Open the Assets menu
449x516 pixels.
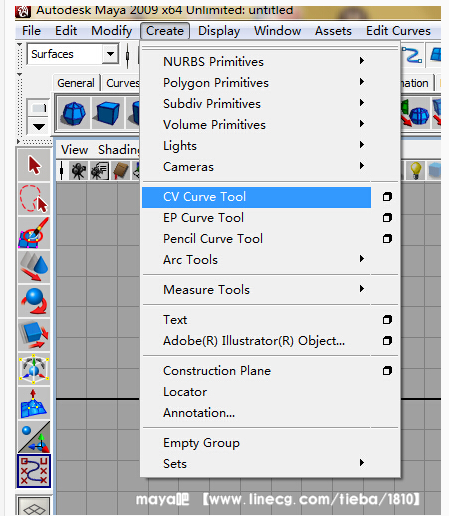333,31
